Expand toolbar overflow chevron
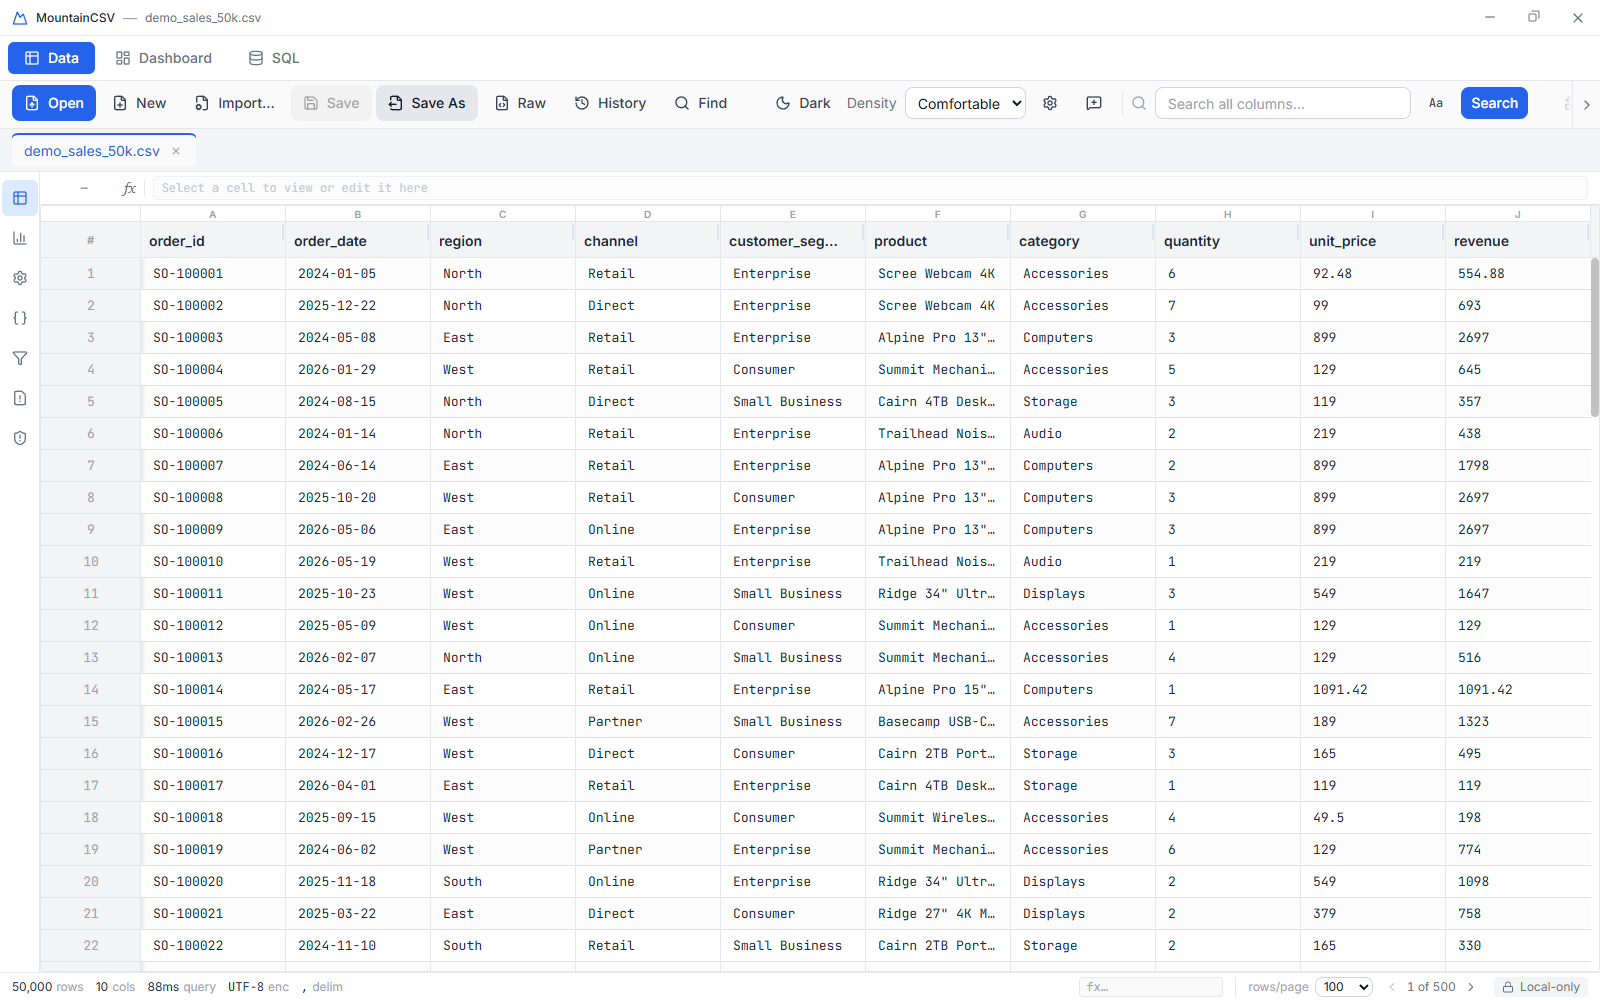The image size is (1600, 1000). coord(1586,104)
